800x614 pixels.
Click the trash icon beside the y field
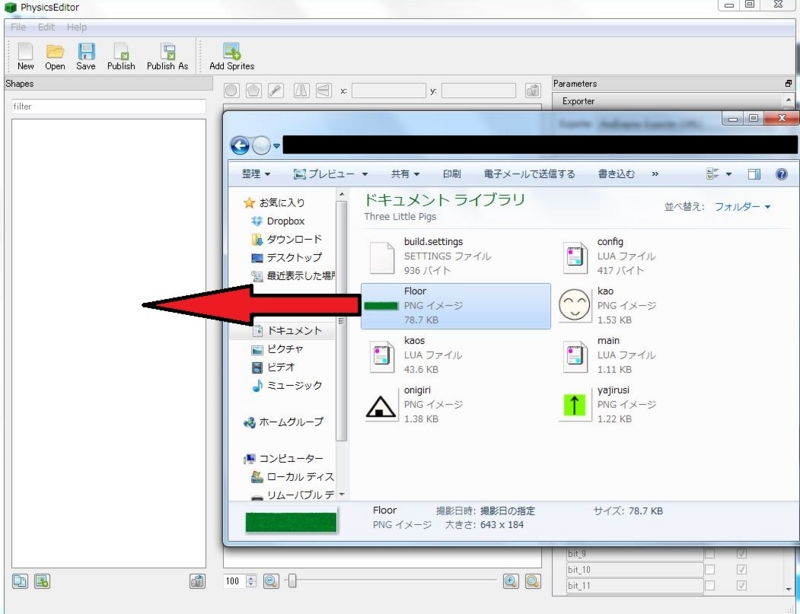[x=533, y=90]
